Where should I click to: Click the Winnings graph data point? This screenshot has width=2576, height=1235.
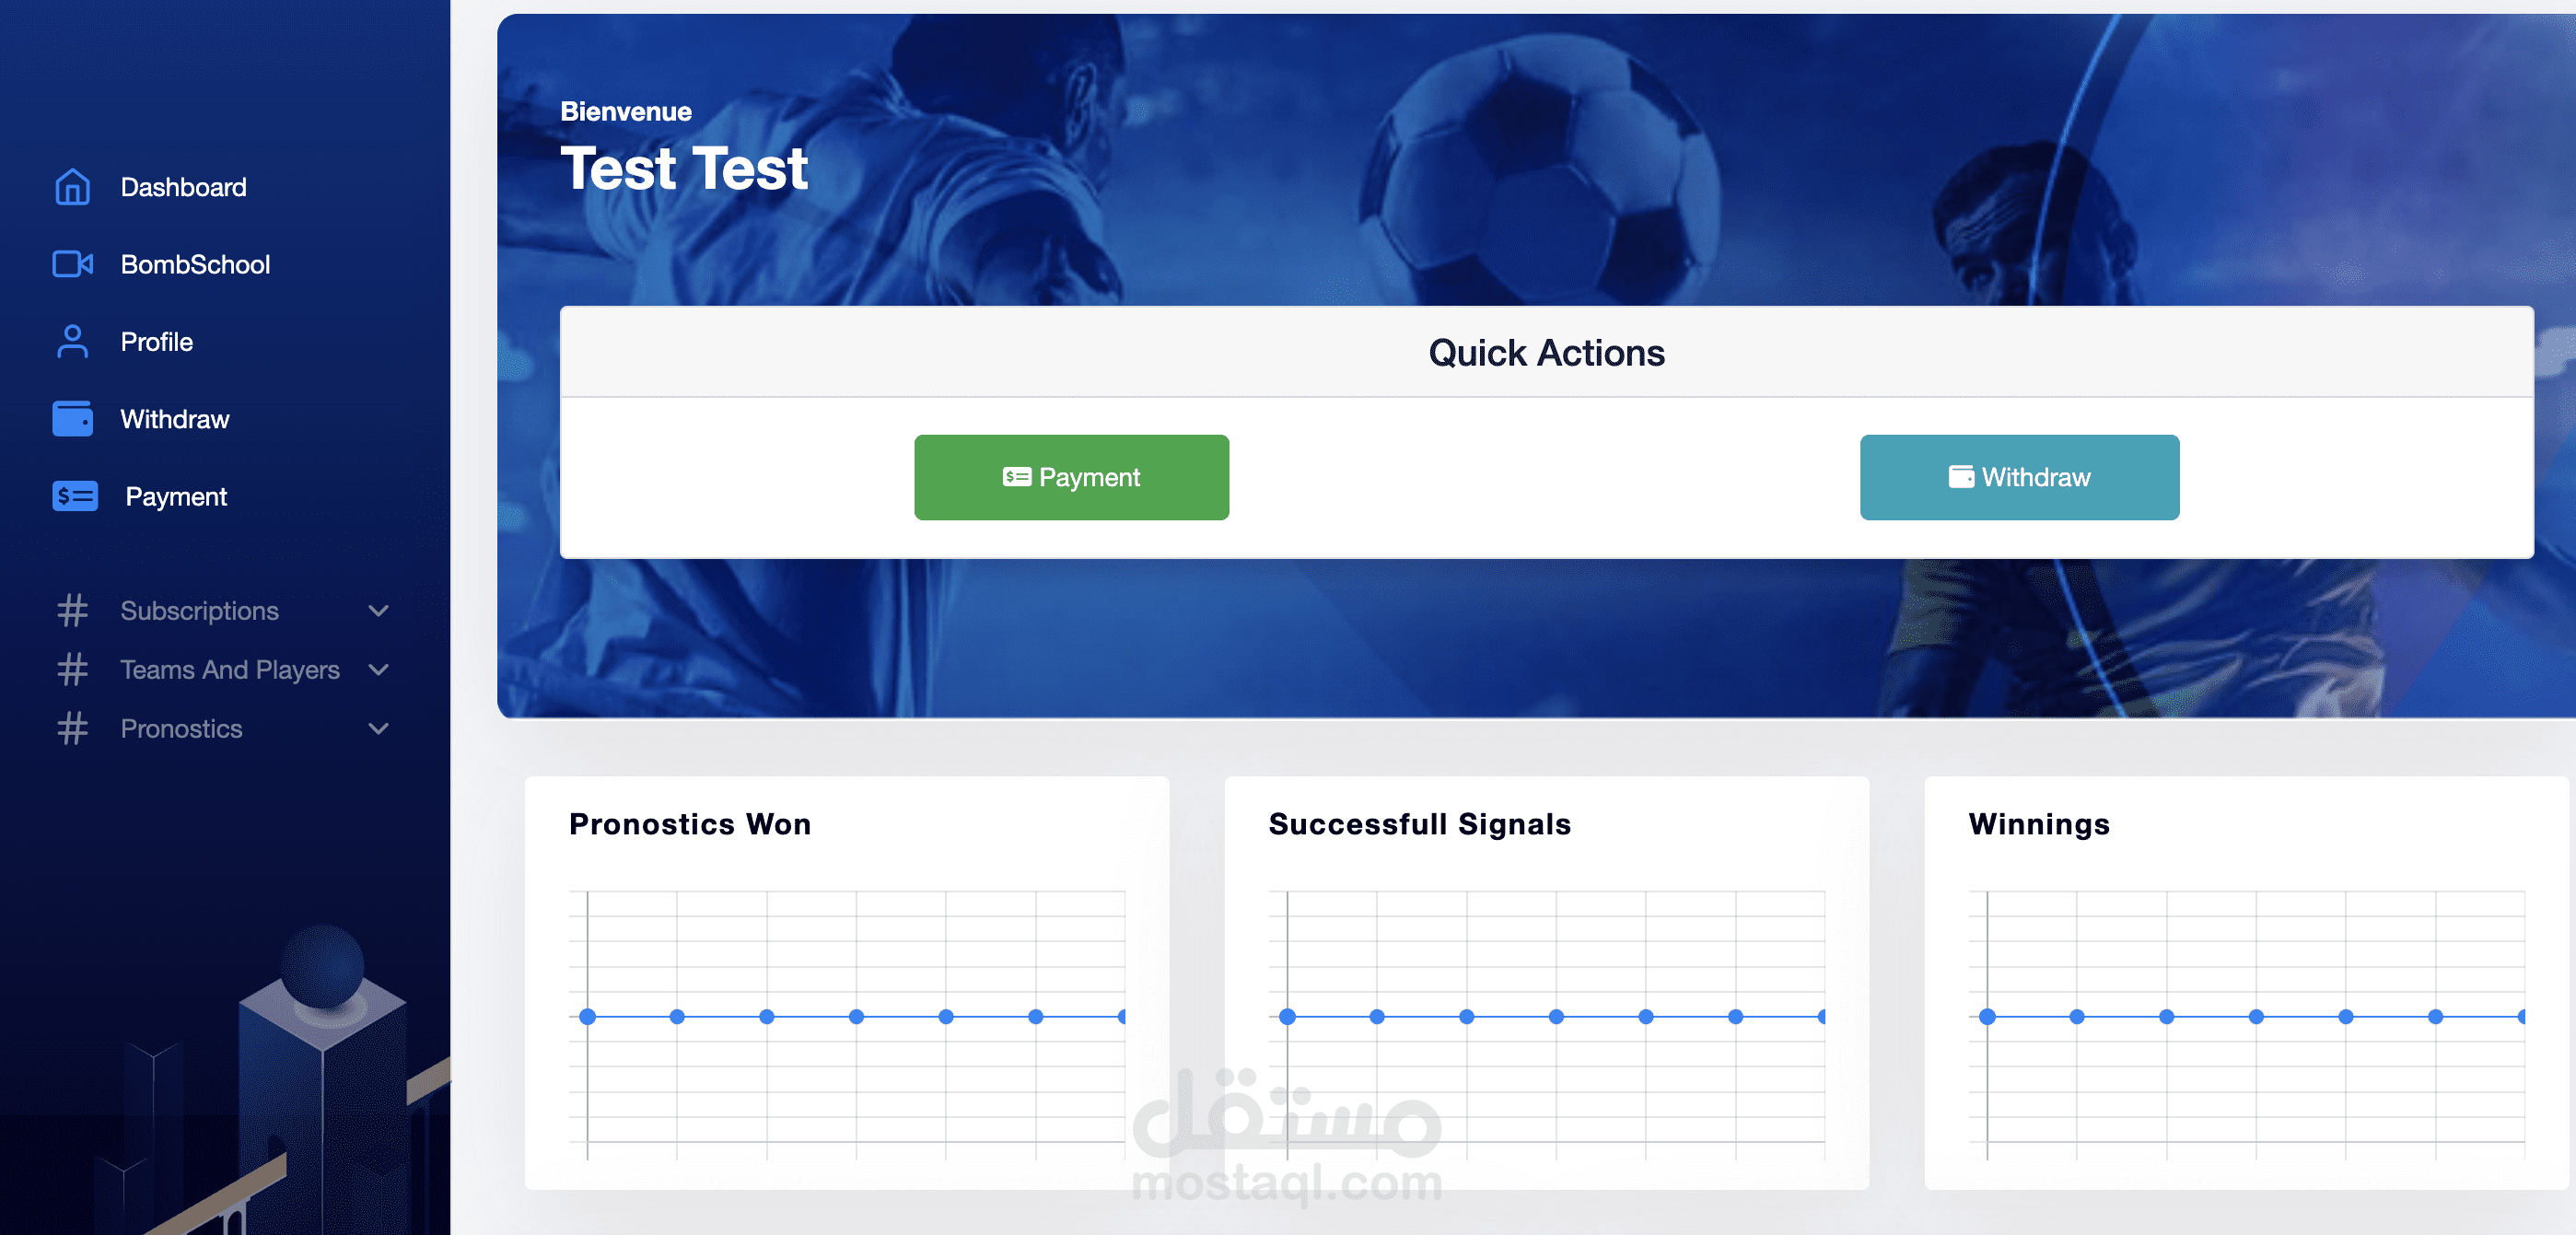point(1989,1017)
